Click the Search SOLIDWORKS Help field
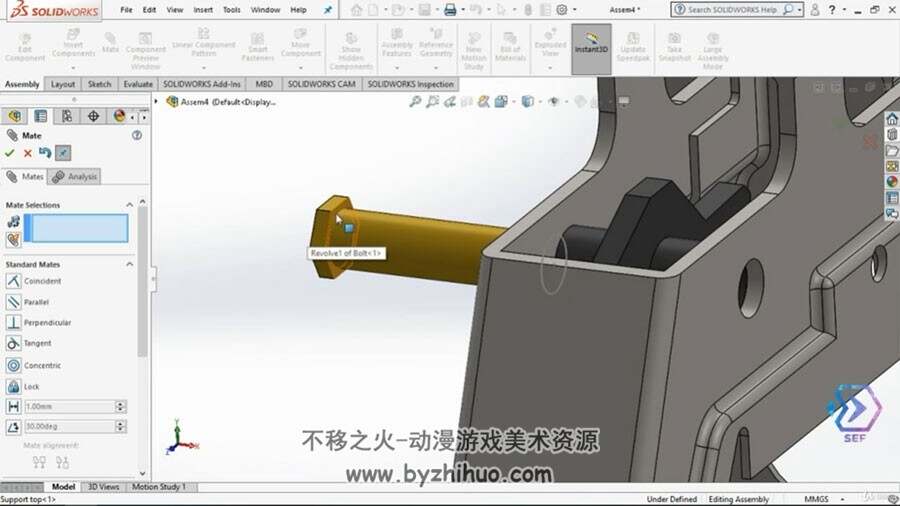 (732, 10)
